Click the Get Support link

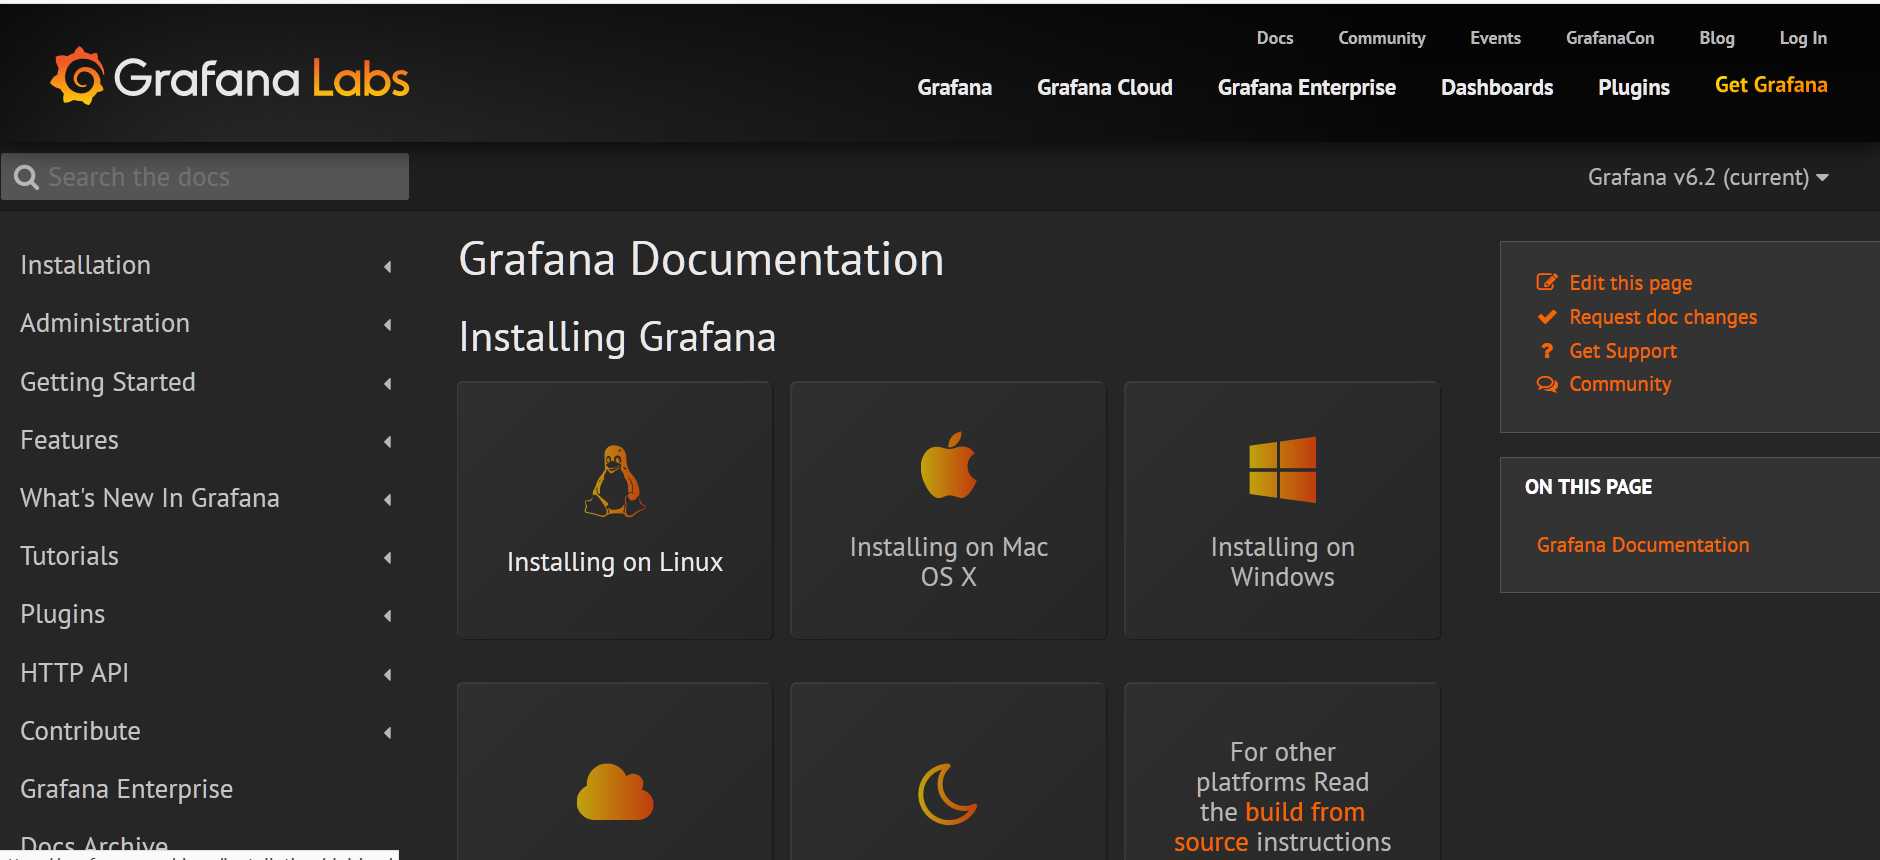(x=1622, y=351)
